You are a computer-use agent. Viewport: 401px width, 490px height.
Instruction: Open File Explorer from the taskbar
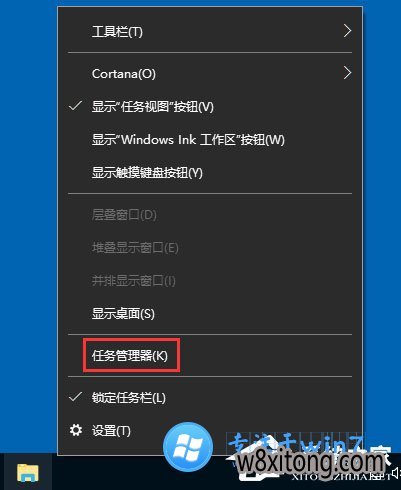pos(28,472)
